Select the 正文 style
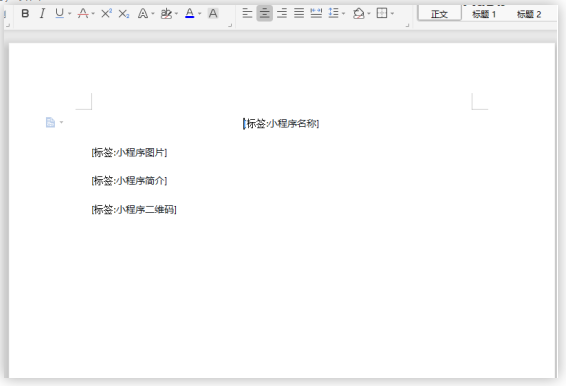The height and width of the screenshot is (386, 566). point(439,14)
